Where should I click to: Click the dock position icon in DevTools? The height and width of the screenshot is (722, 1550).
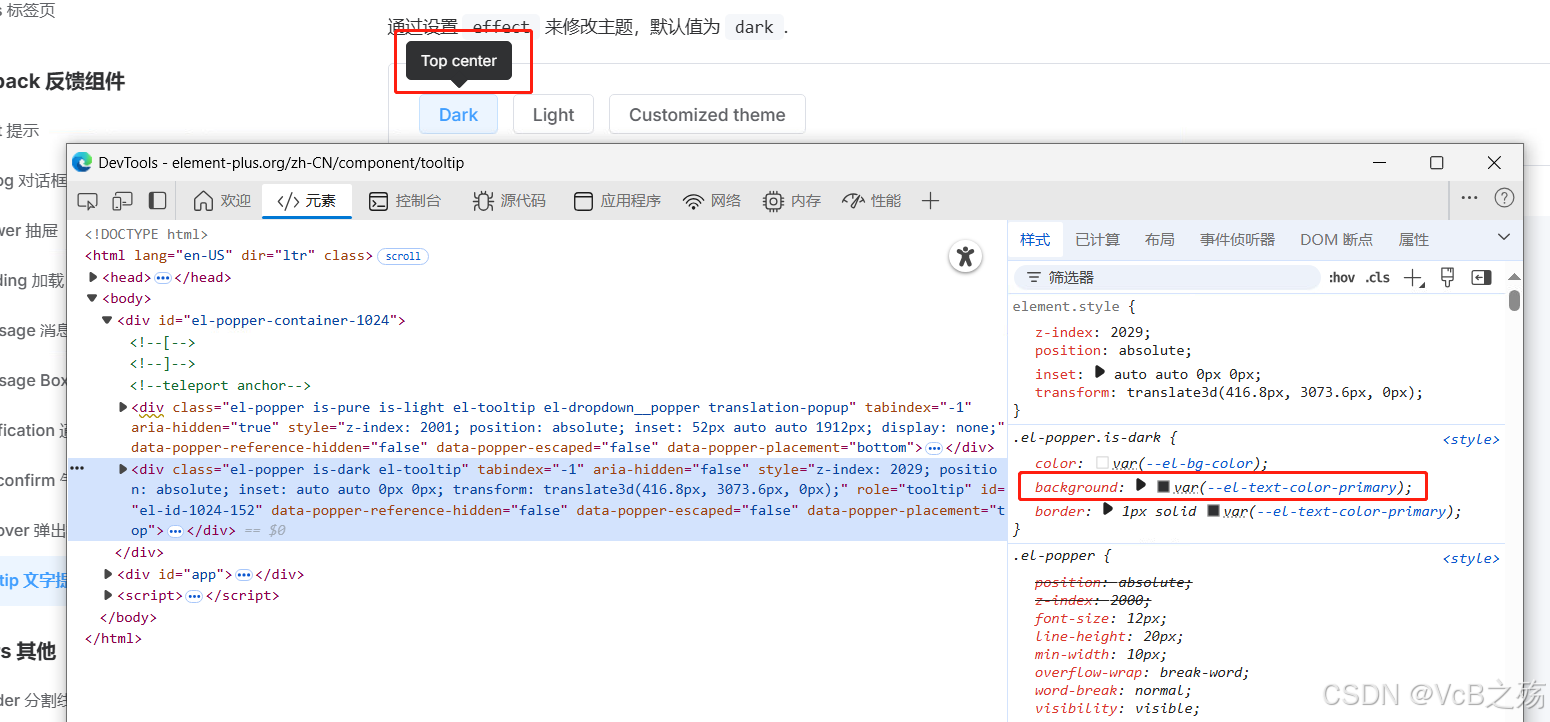coord(156,201)
